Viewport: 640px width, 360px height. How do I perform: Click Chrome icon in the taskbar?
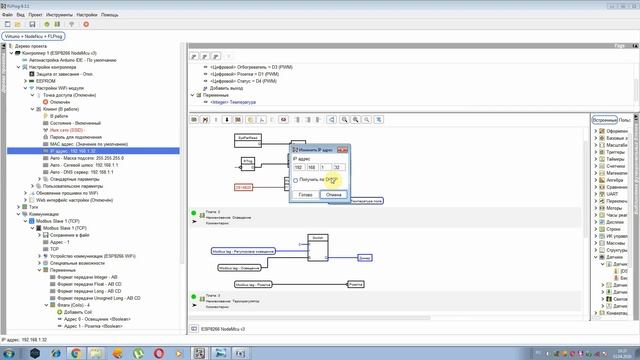click(x=76, y=353)
